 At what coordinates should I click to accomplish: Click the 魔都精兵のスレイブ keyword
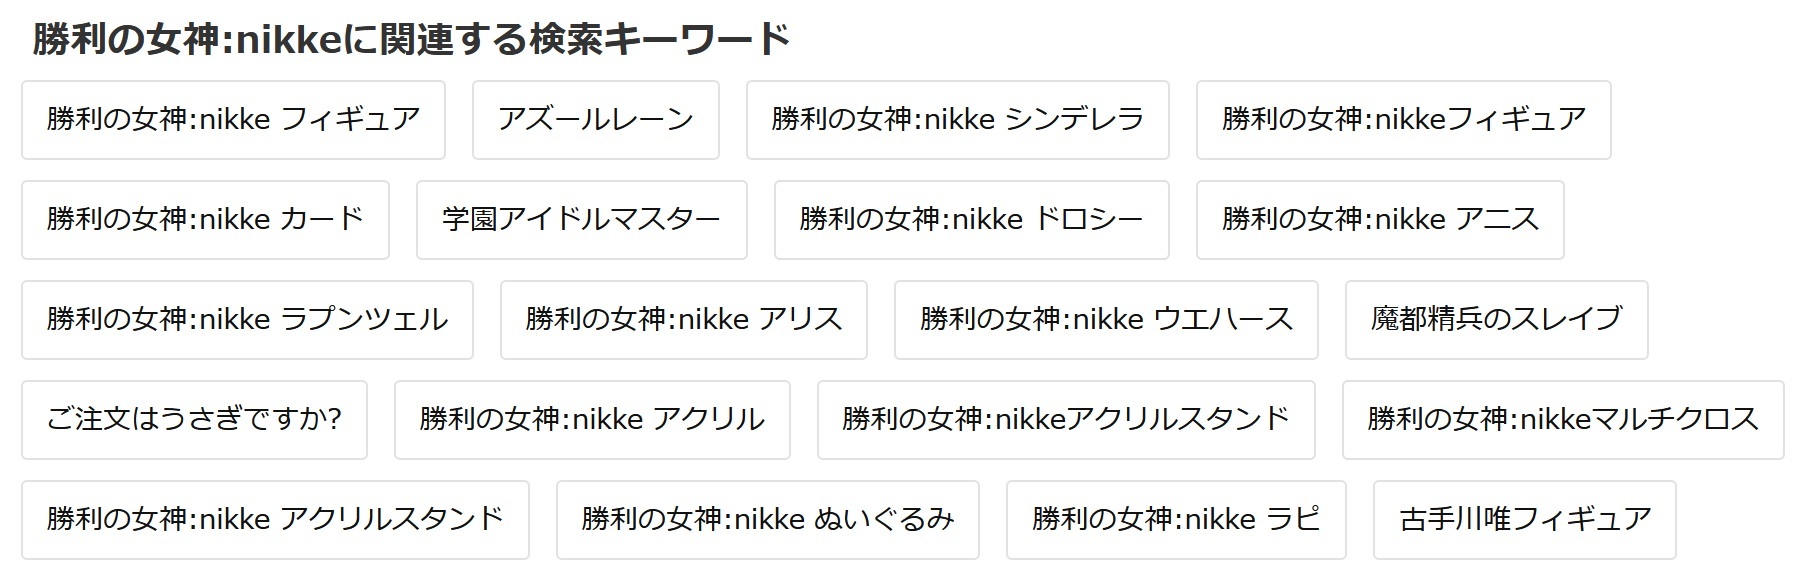click(x=1496, y=320)
